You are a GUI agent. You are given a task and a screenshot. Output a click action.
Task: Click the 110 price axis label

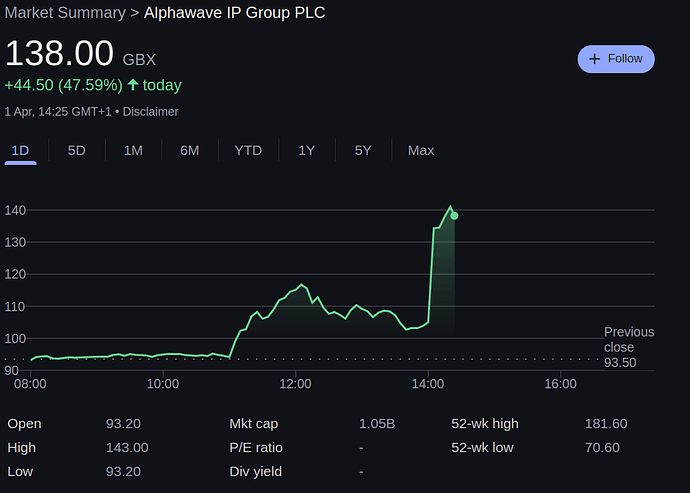tap(15, 306)
